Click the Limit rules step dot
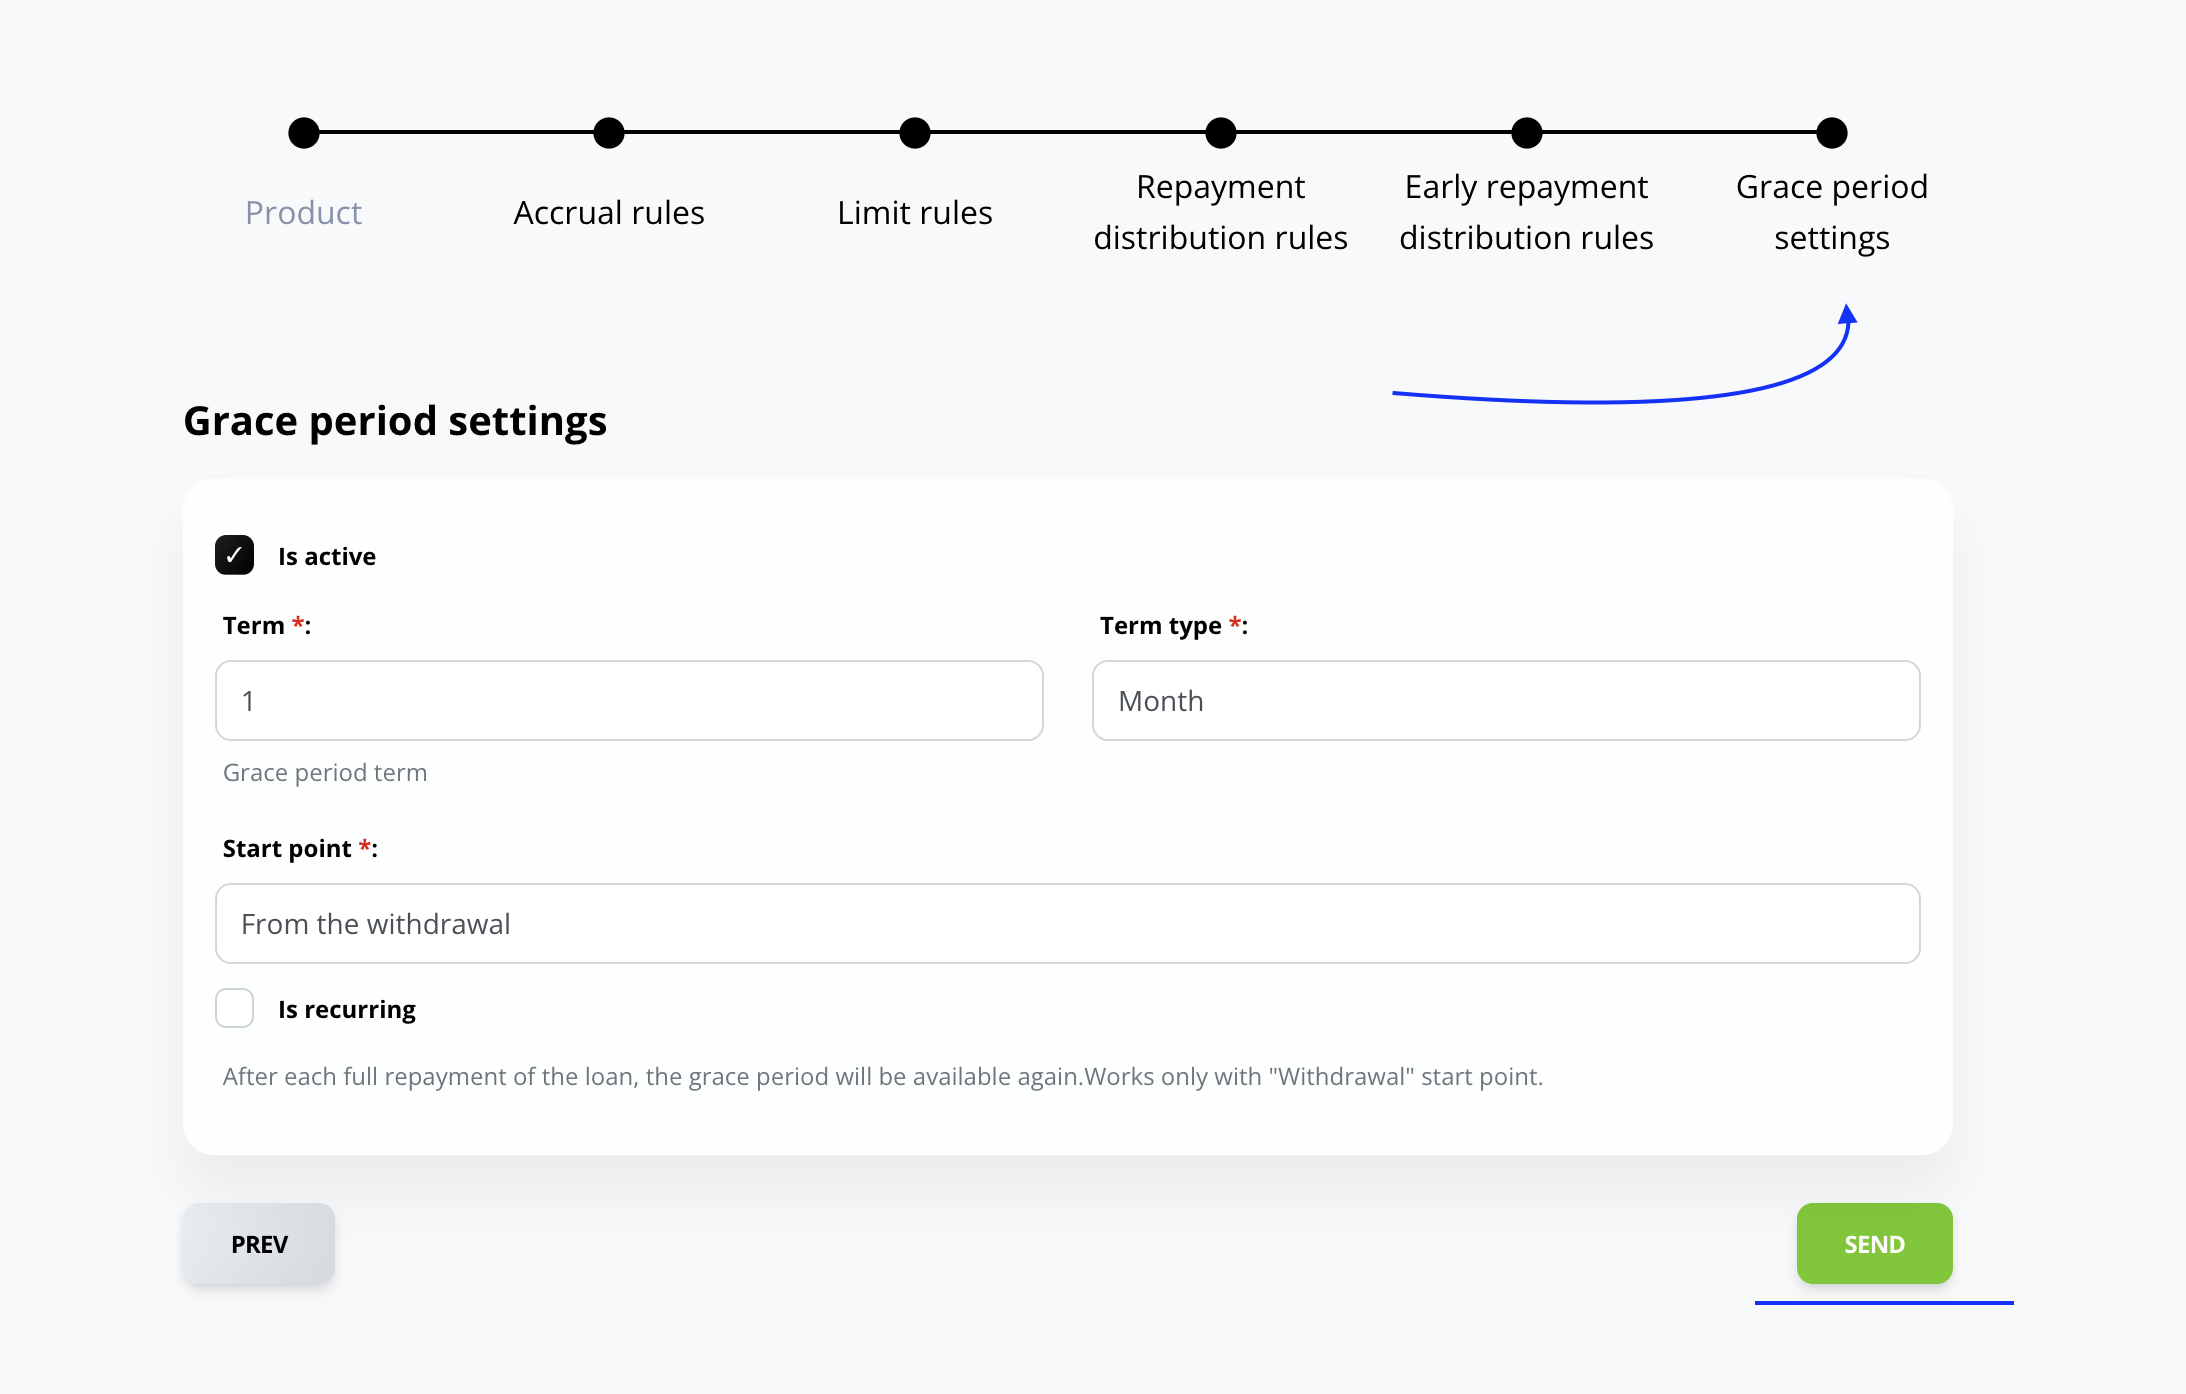This screenshot has height=1394, width=2186. [915, 133]
